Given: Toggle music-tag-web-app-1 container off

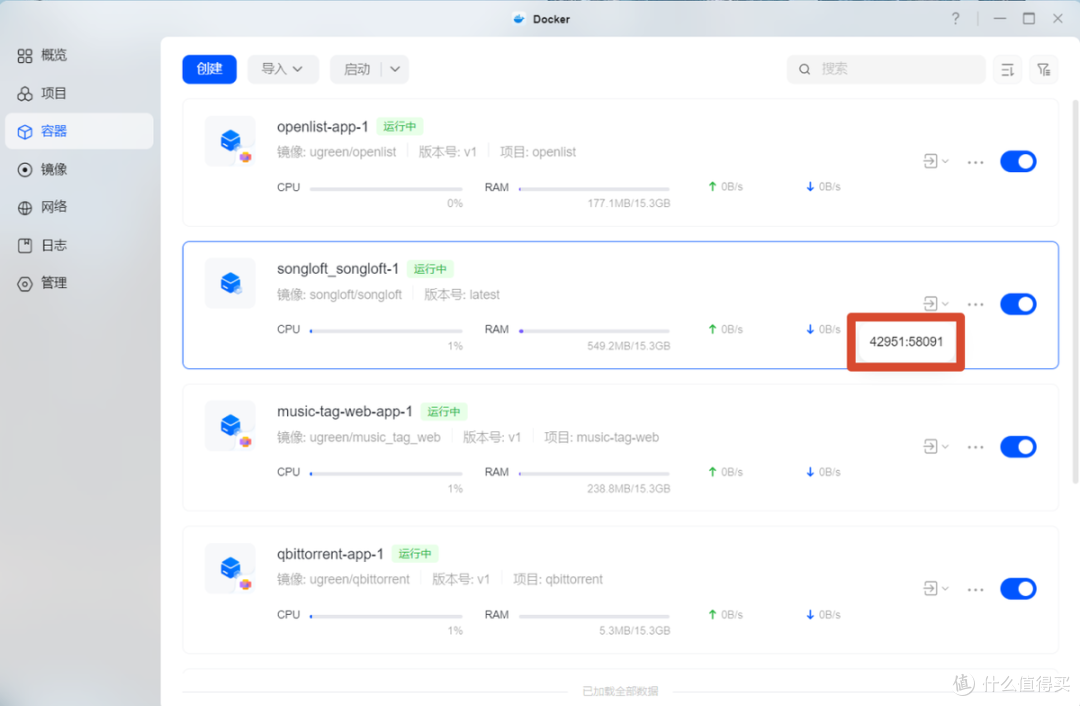Looking at the screenshot, I should coord(1018,446).
